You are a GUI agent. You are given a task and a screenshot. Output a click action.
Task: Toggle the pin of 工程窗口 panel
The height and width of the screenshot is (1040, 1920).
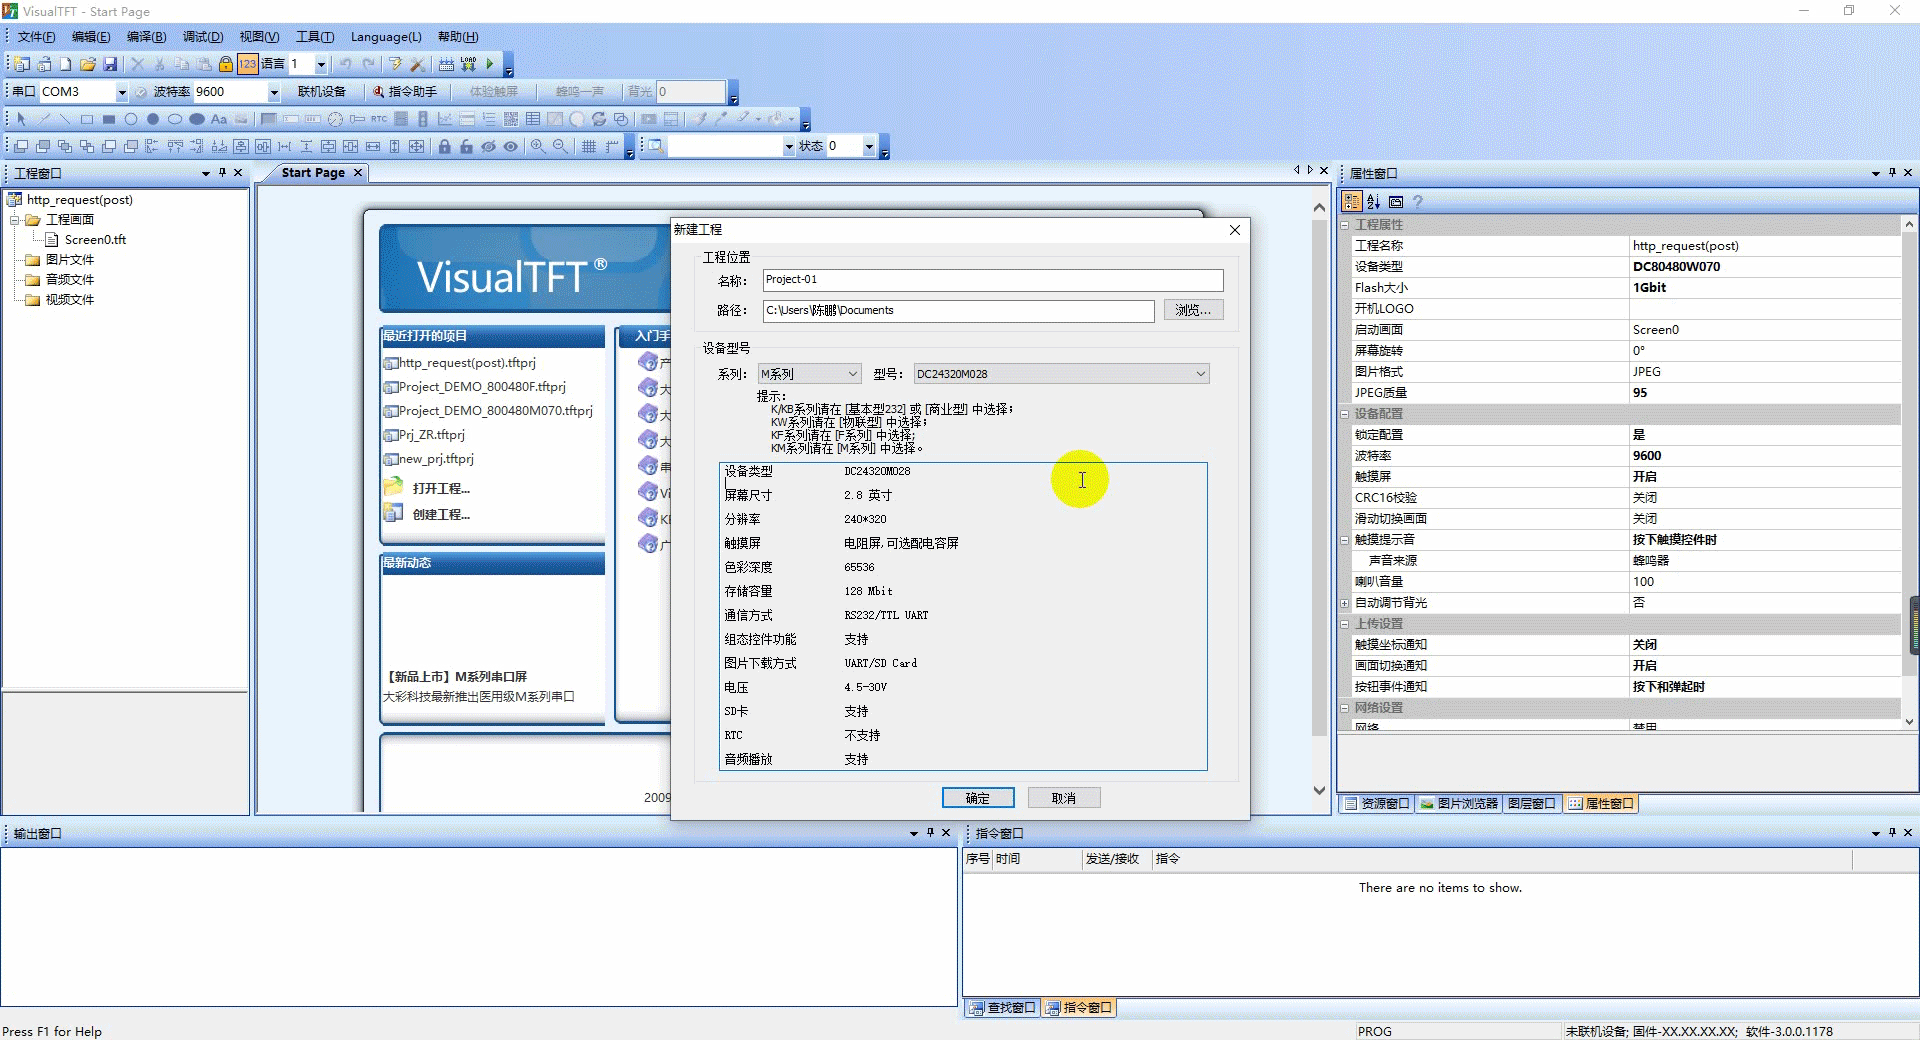click(x=222, y=173)
